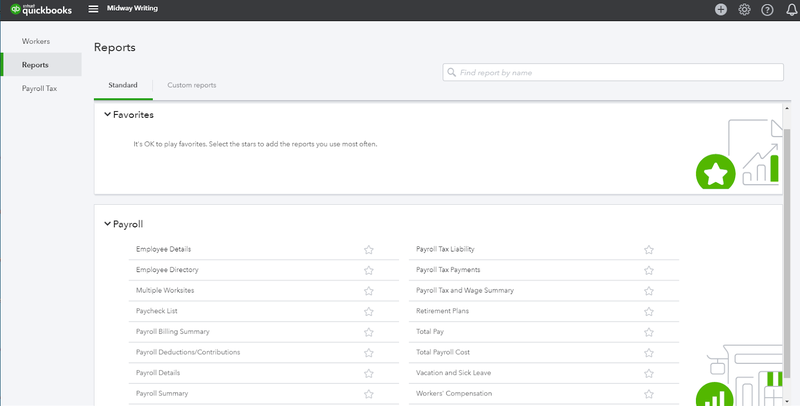Collapse the Payroll section
This screenshot has height=406, width=800.
pos(107,223)
